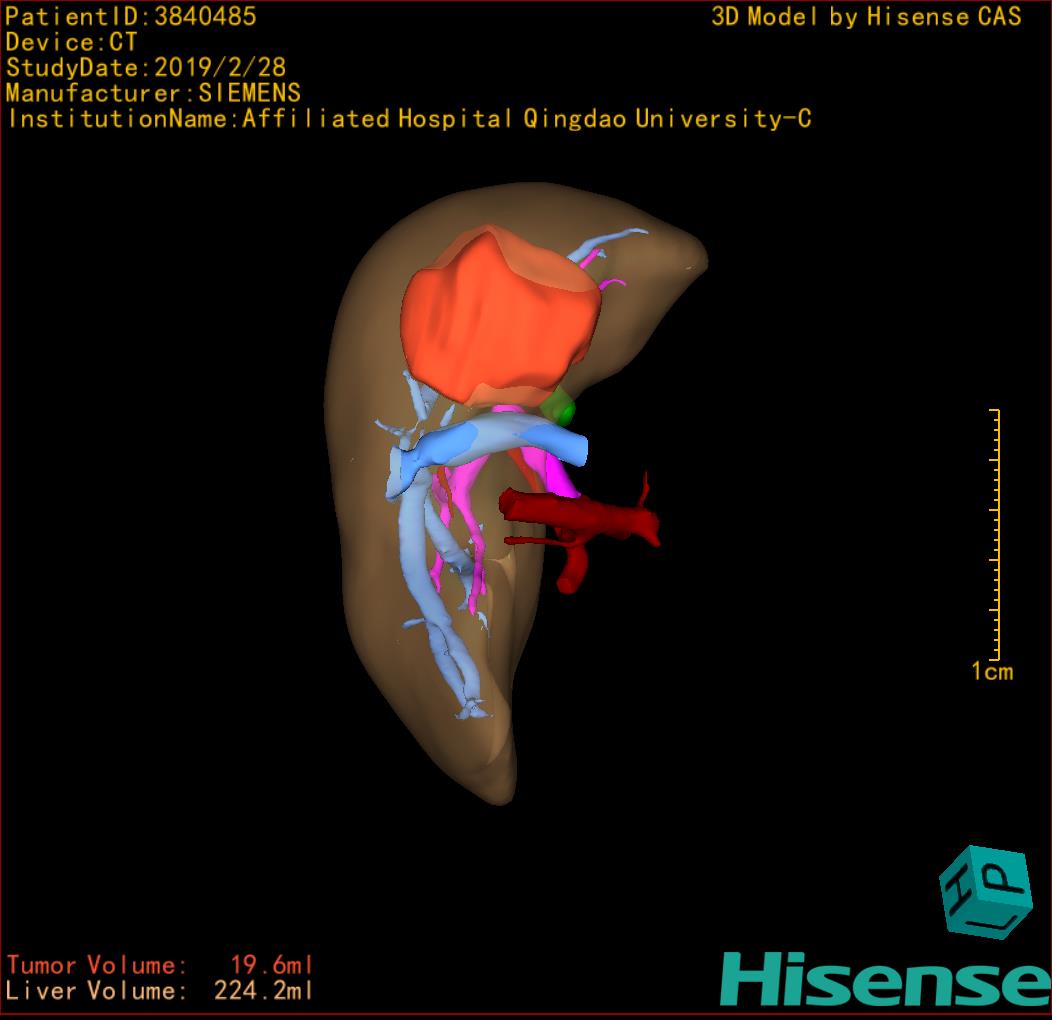Screen dimensions: 1052x1020
Task: Click the Device:CT label
Action: 72,42
